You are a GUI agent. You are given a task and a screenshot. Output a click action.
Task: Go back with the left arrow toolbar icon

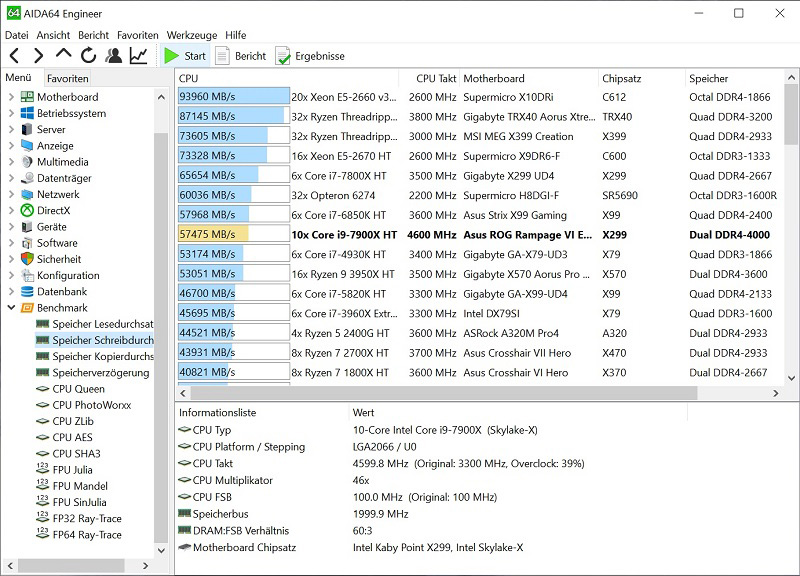[x=14, y=56]
